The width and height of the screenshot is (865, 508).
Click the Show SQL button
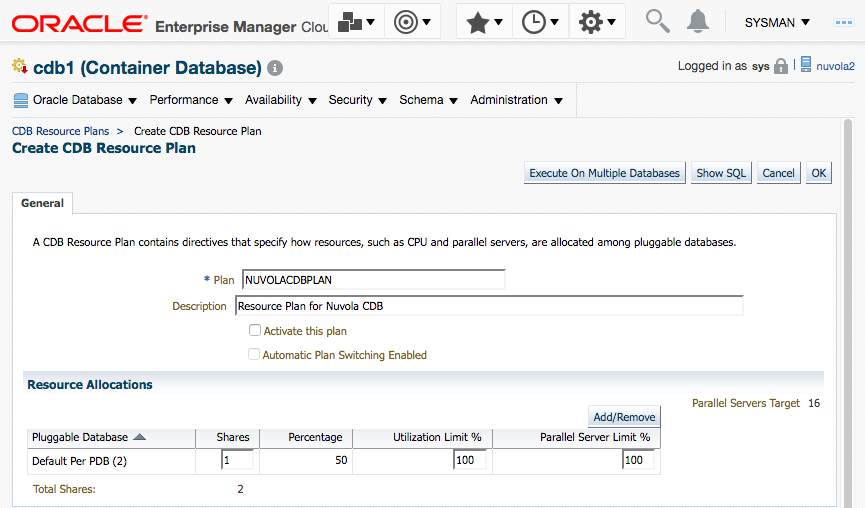click(x=721, y=173)
